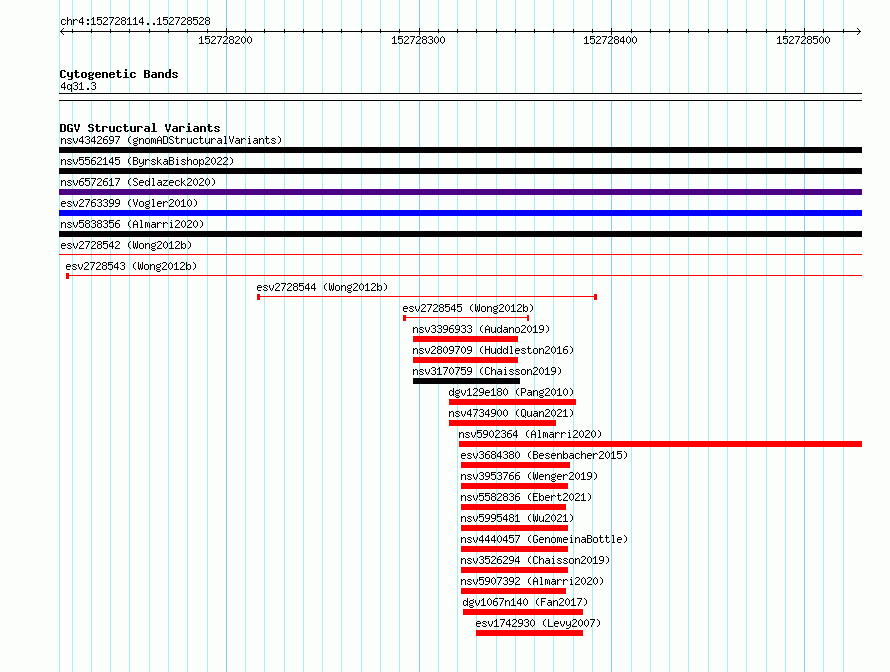
Task: Click the blue Vogler2010 variant bar
Action: click(460, 213)
